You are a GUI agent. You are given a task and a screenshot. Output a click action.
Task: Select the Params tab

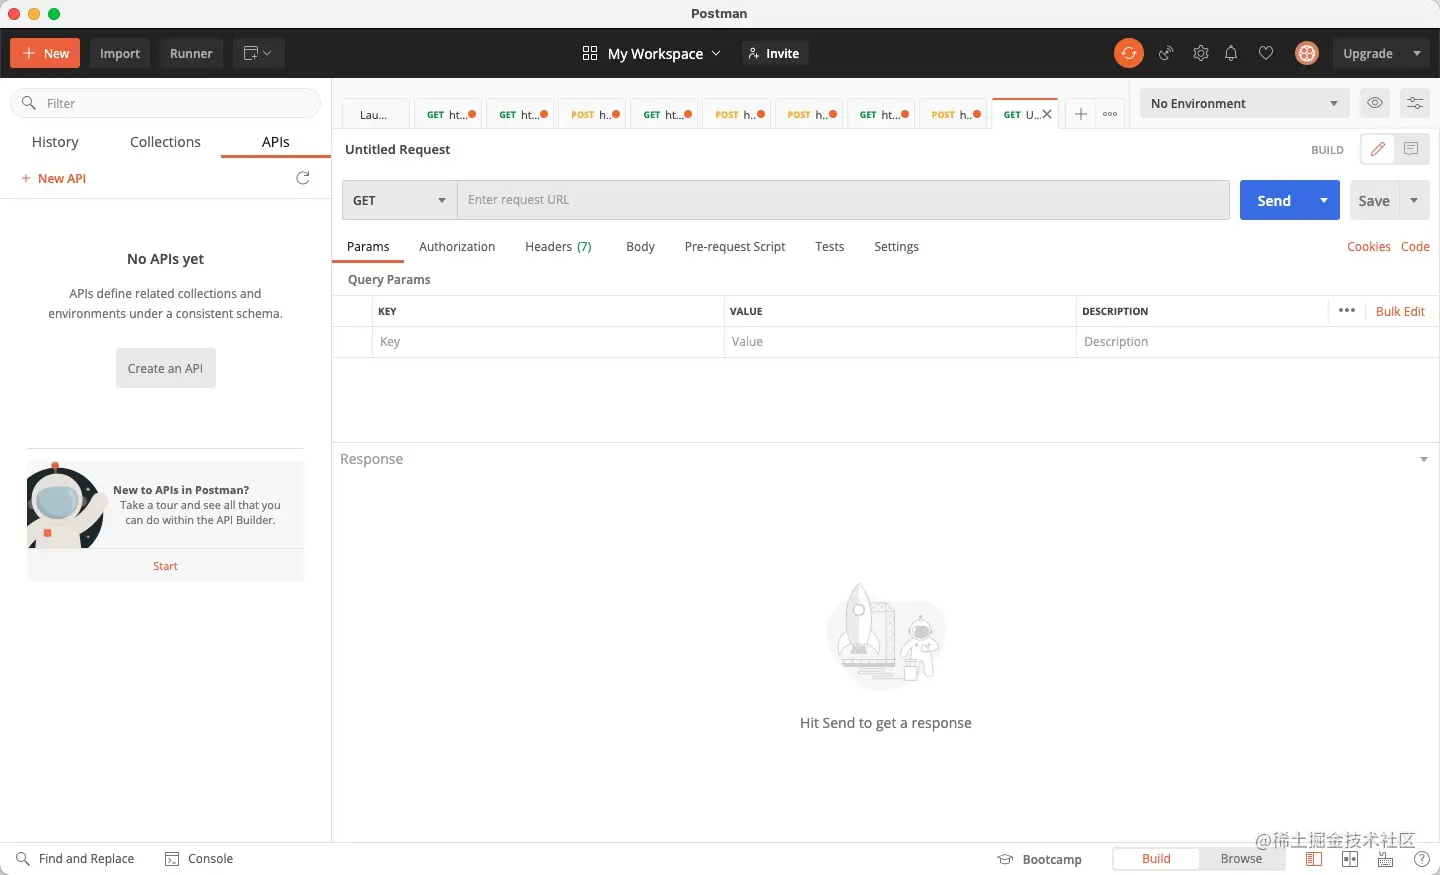click(368, 247)
